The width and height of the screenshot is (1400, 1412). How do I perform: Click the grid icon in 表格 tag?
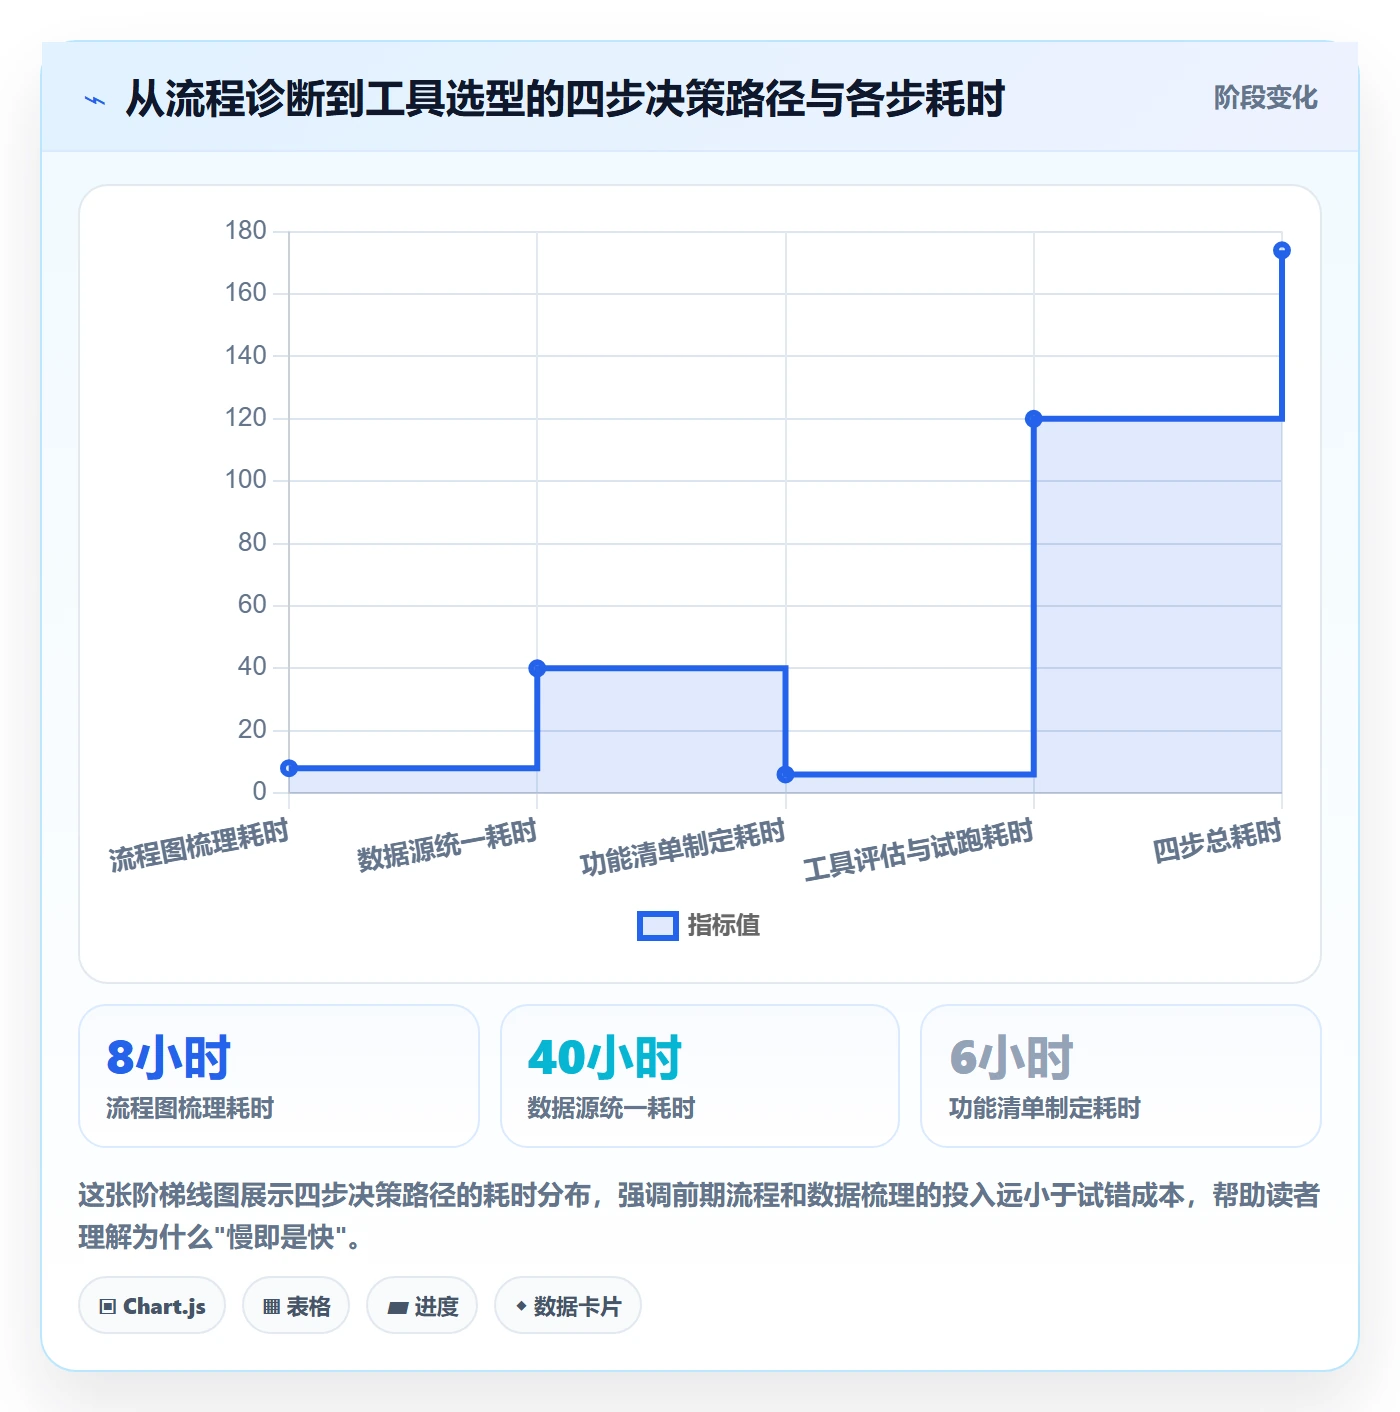(271, 1307)
